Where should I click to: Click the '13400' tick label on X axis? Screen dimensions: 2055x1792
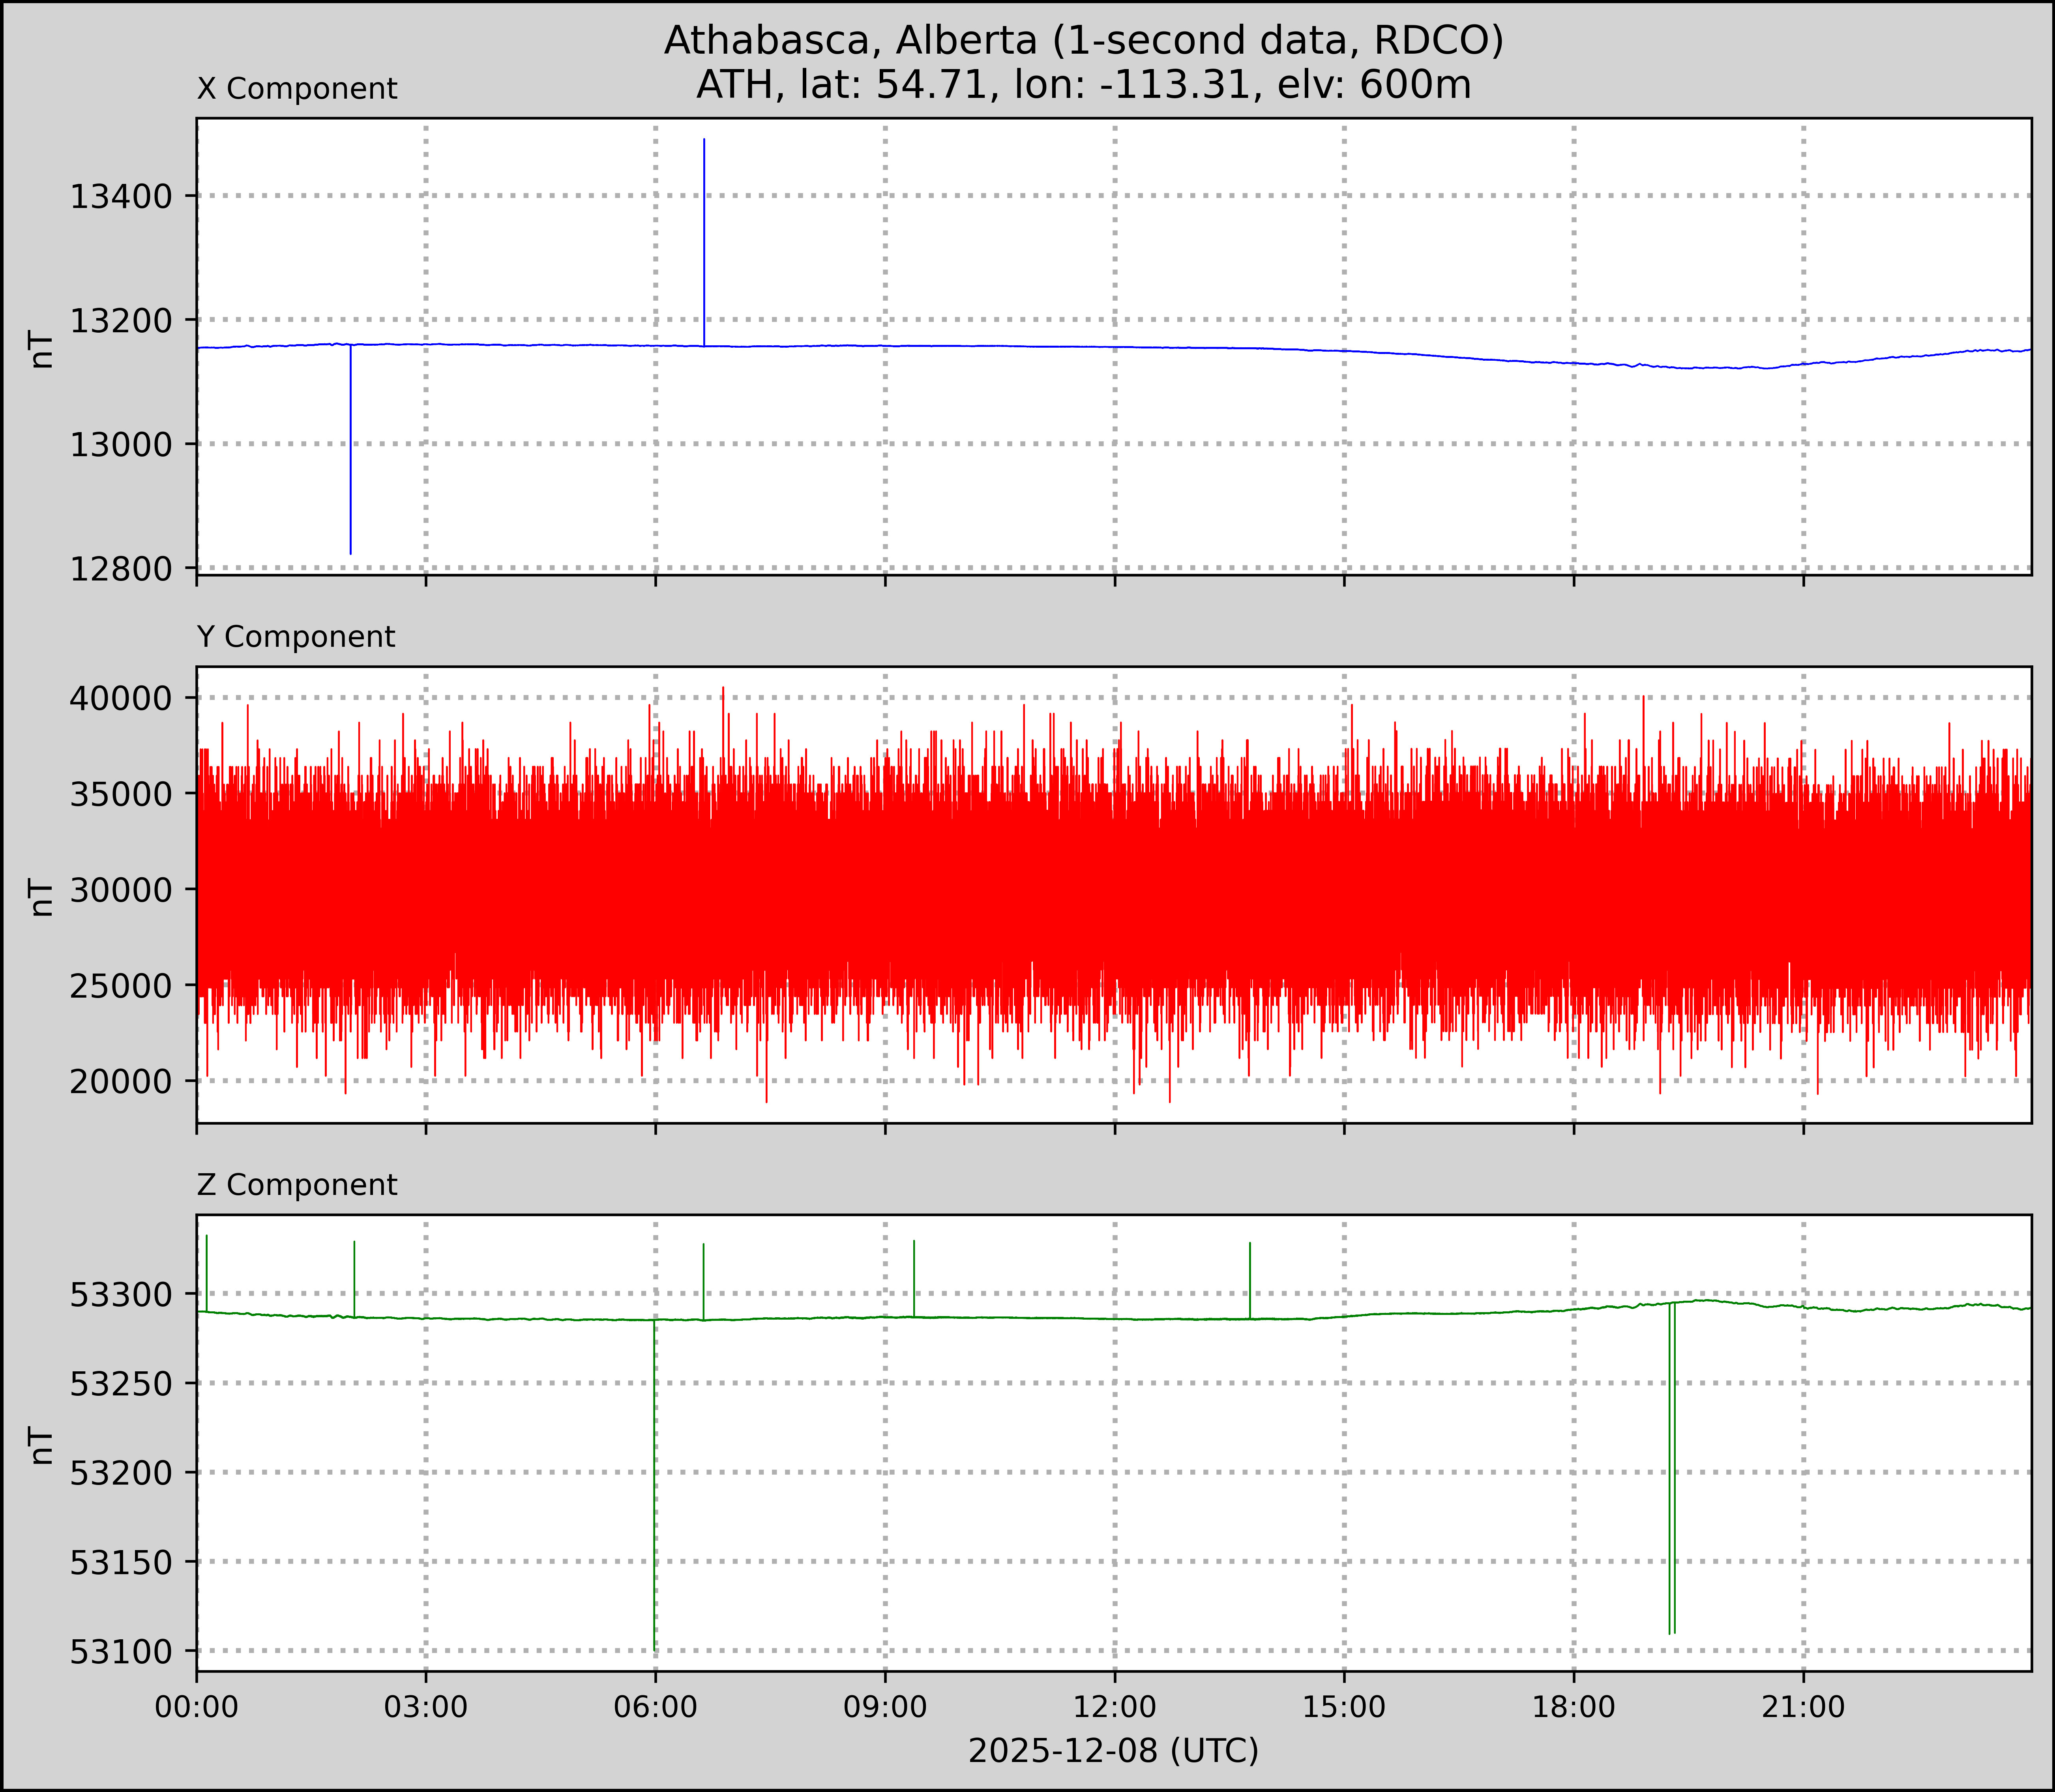121,196
